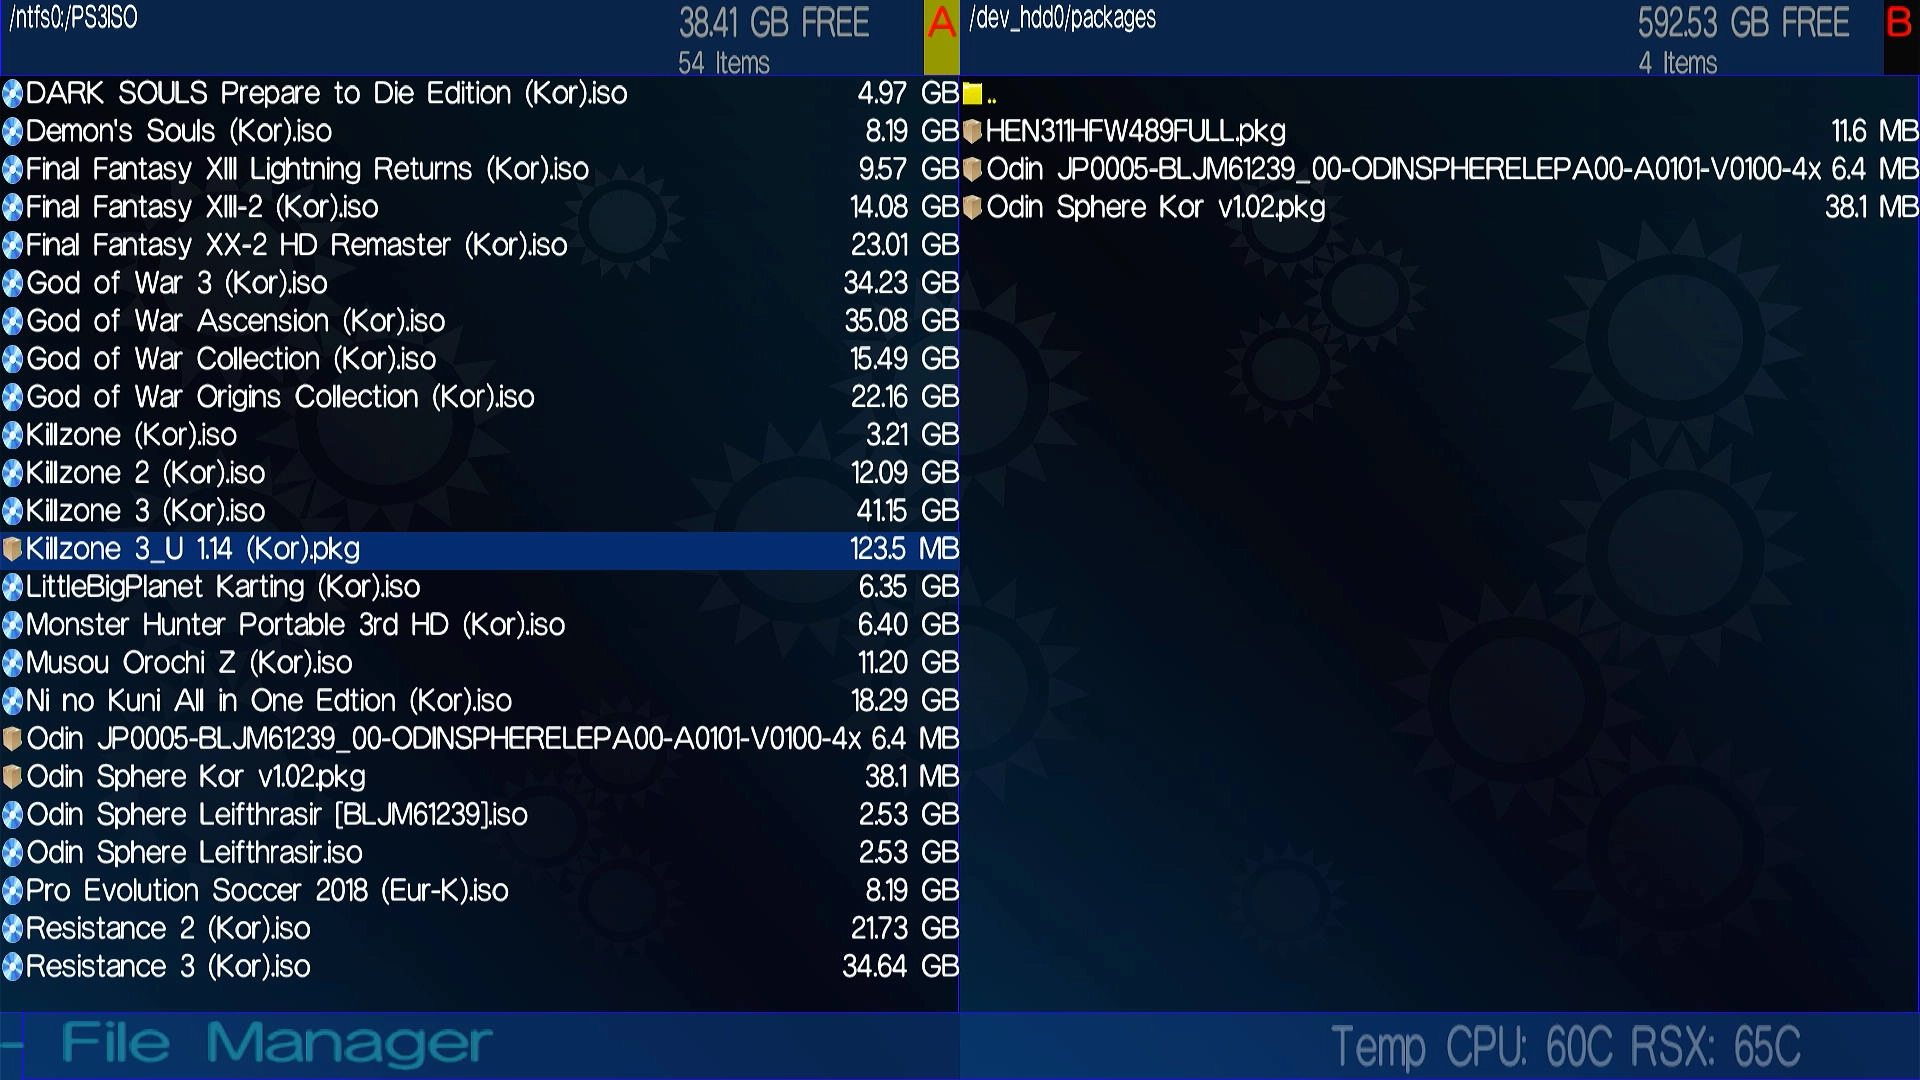The width and height of the screenshot is (1920, 1080).
Task: Select Resistance 2 (Kor).iso
Action: click(169, 930)
